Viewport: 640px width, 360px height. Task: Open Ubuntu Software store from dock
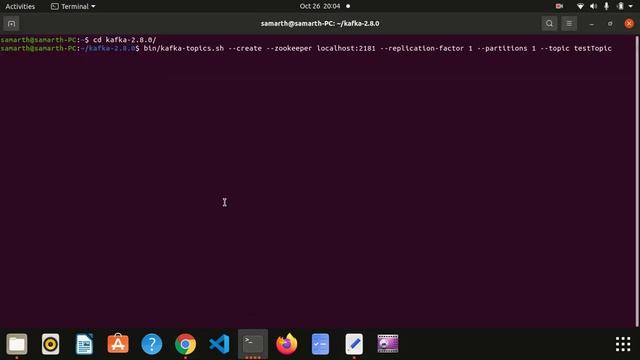coord(118,344)
